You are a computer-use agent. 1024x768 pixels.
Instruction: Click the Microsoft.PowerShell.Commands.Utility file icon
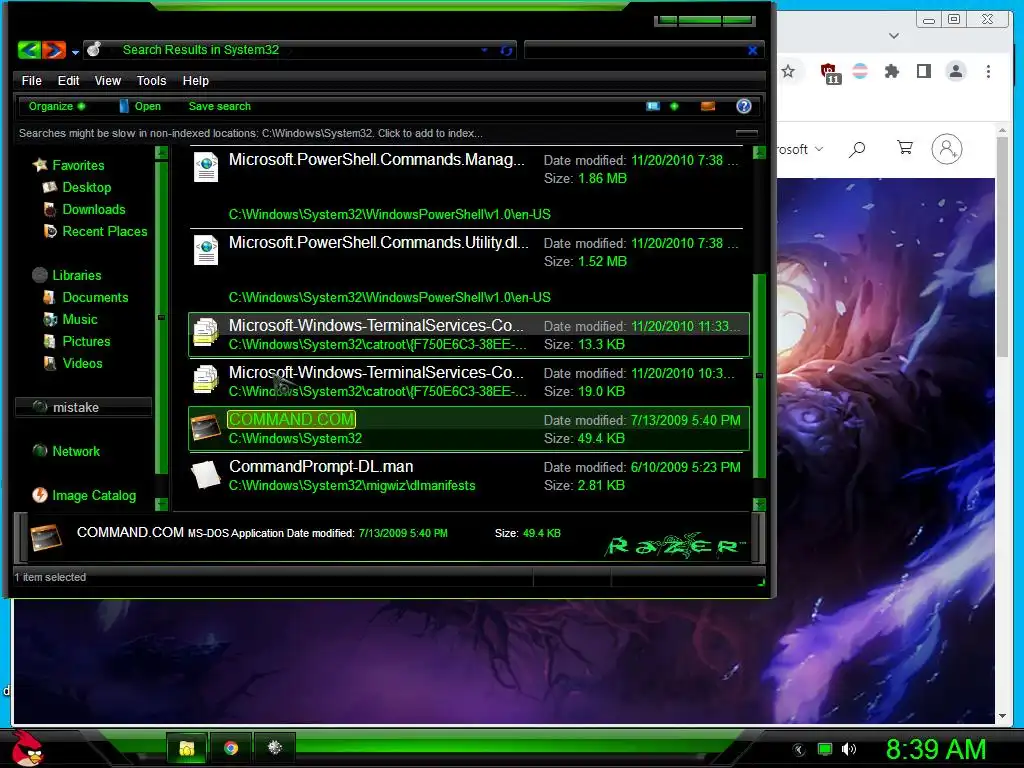pos(206,250)
